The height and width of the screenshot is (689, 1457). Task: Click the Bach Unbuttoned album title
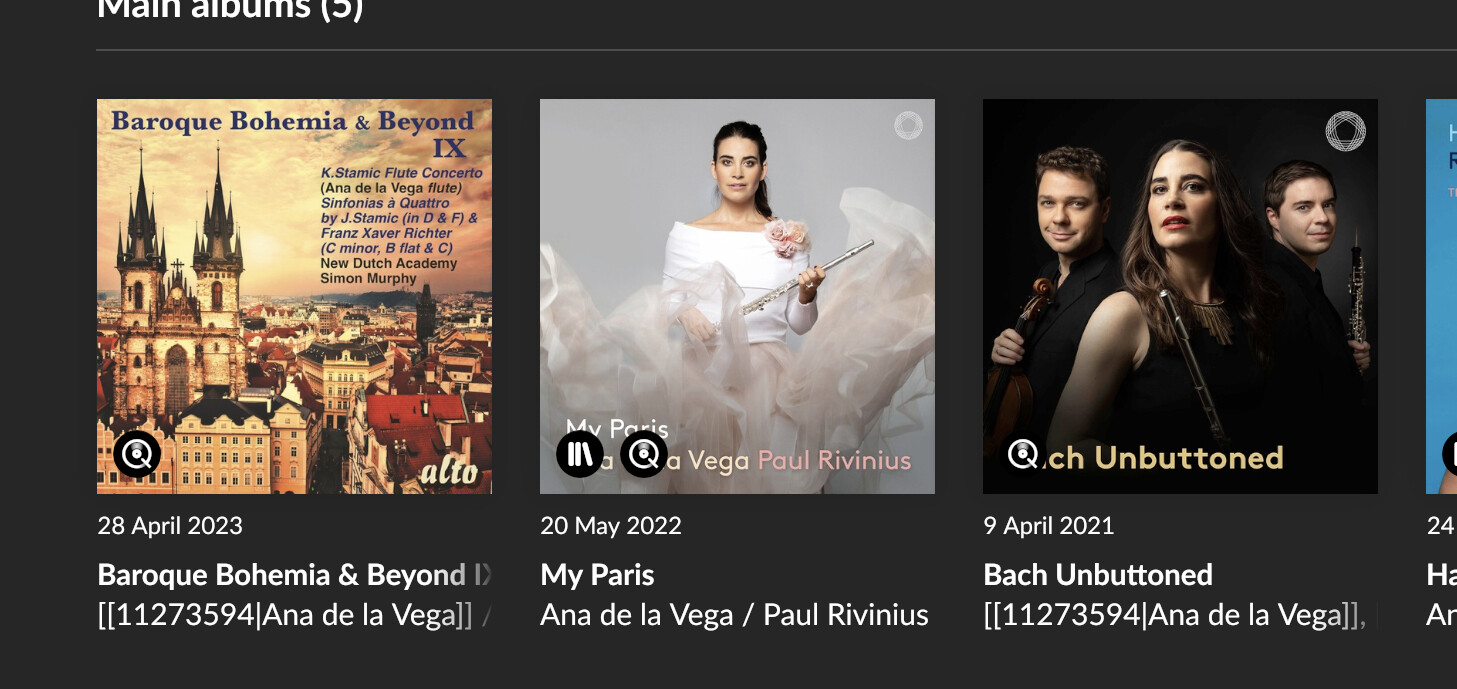coord(1098,575)
